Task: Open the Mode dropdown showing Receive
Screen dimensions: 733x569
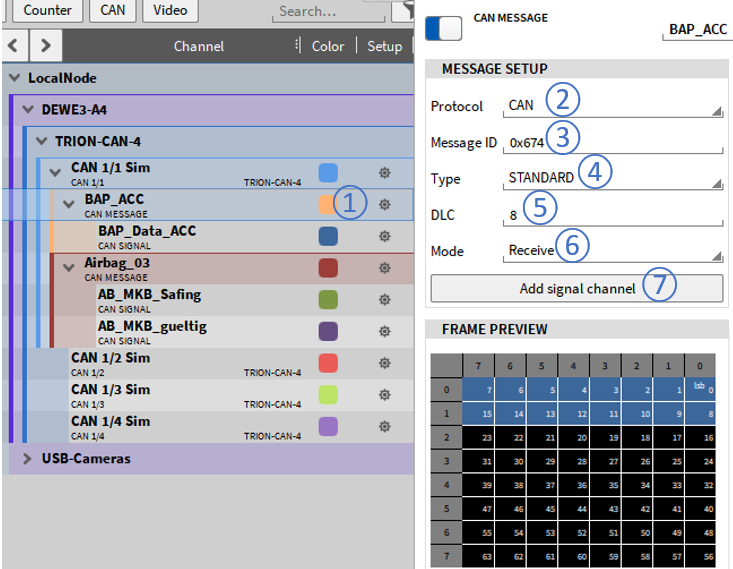Action: [x=614, y=251]
